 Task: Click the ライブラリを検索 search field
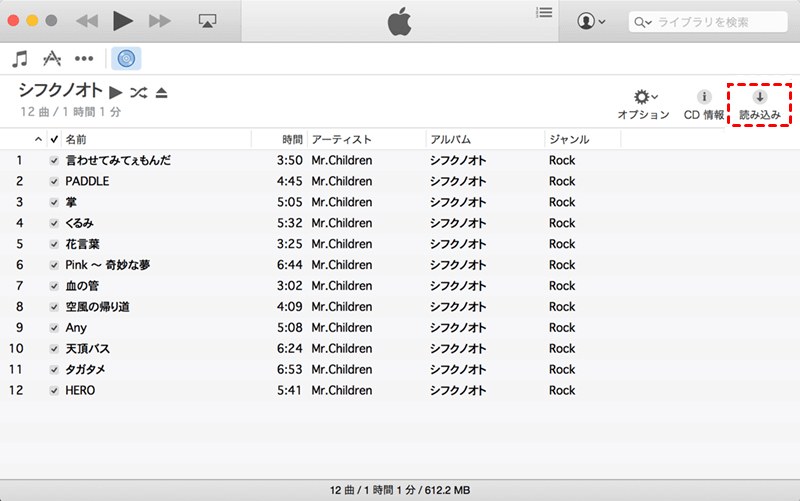714,21
